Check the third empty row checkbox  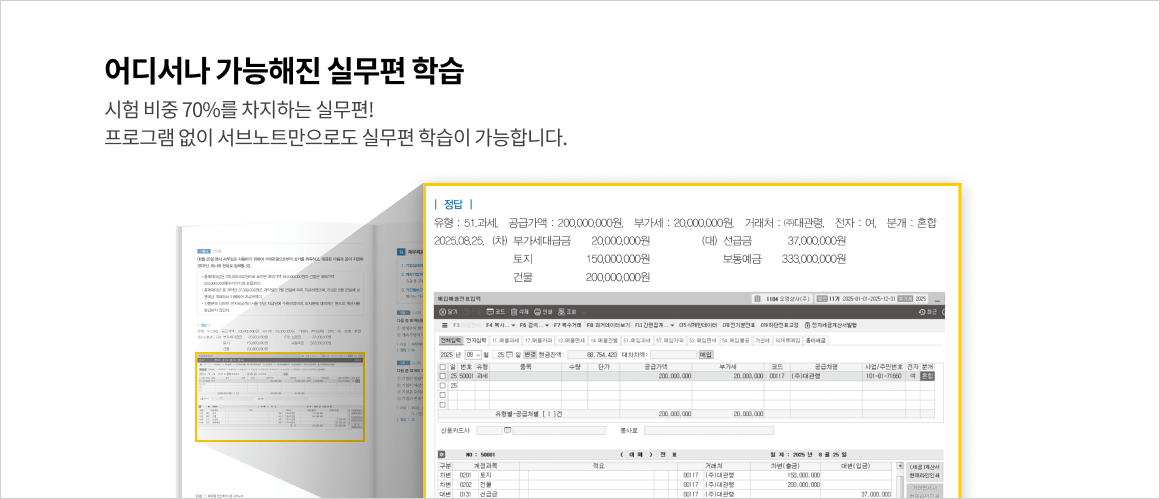(442, 396)
